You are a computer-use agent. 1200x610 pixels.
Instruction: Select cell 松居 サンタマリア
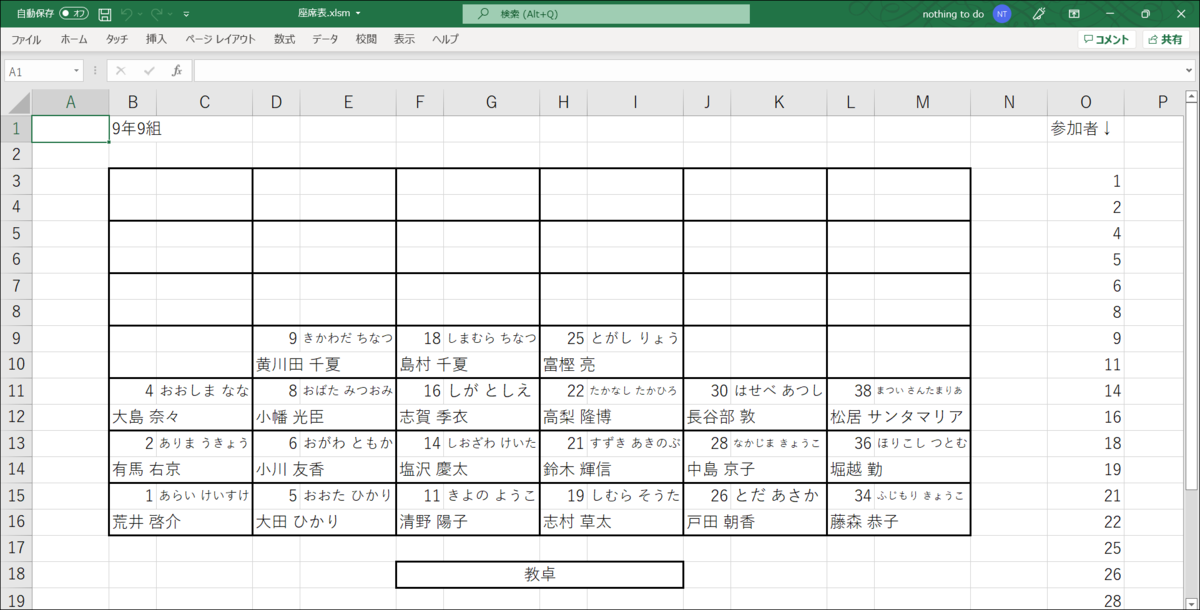click(898, 417)
